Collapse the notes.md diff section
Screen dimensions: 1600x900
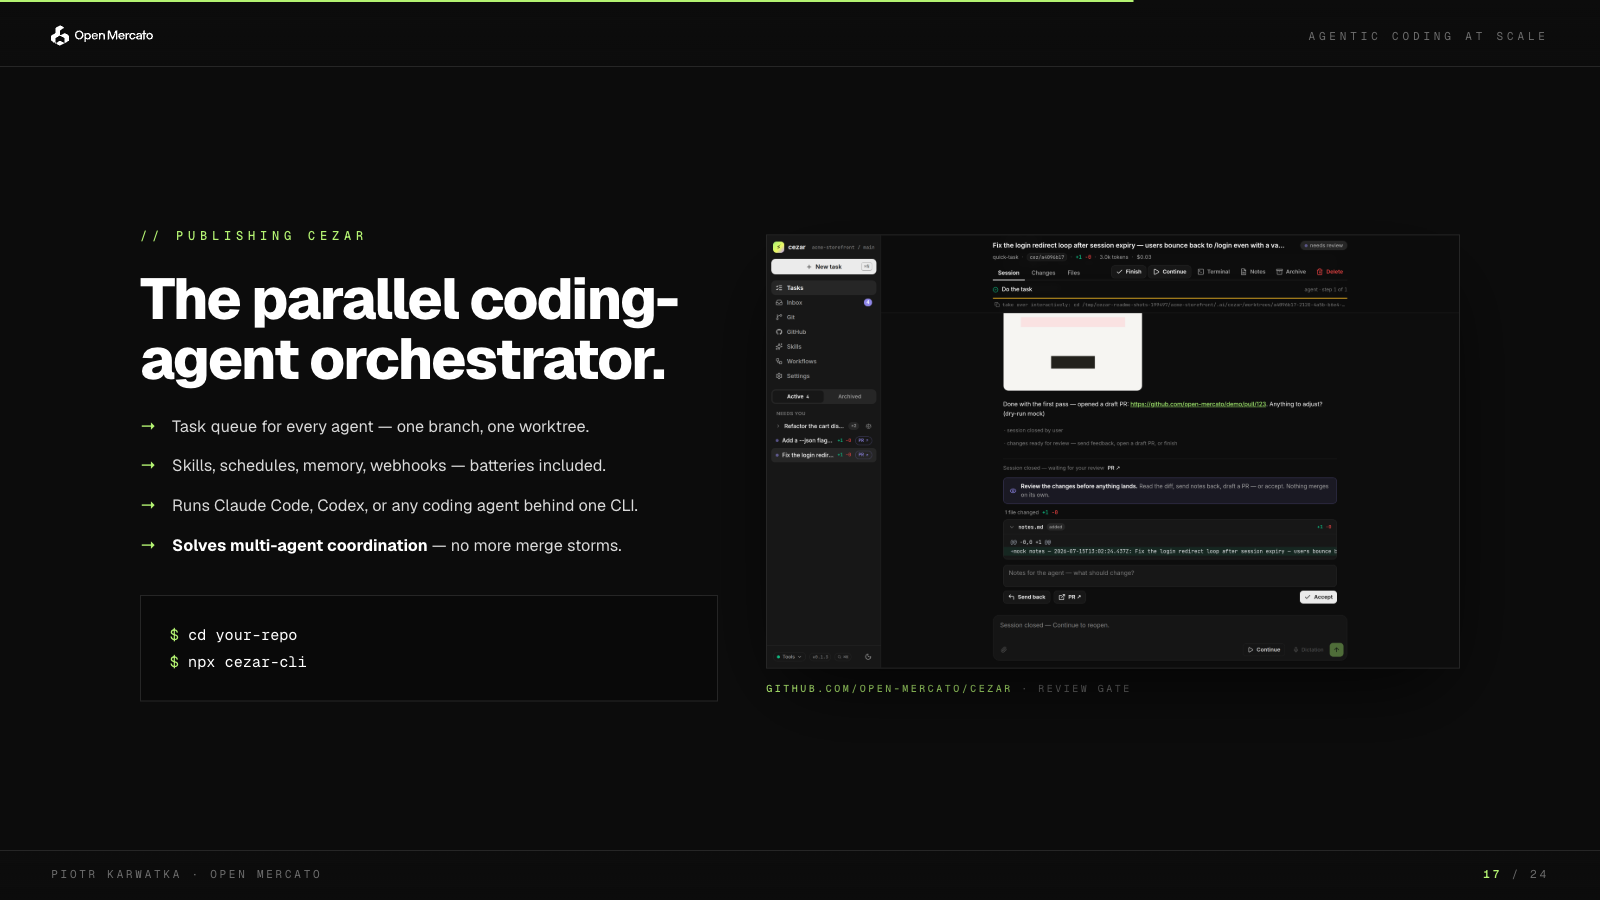point(1012,527)
